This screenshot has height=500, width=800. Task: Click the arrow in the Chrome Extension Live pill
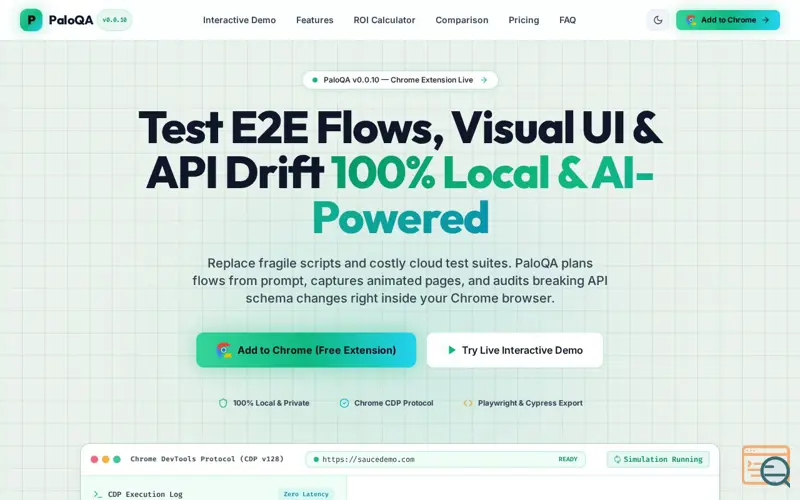point(484,80)
